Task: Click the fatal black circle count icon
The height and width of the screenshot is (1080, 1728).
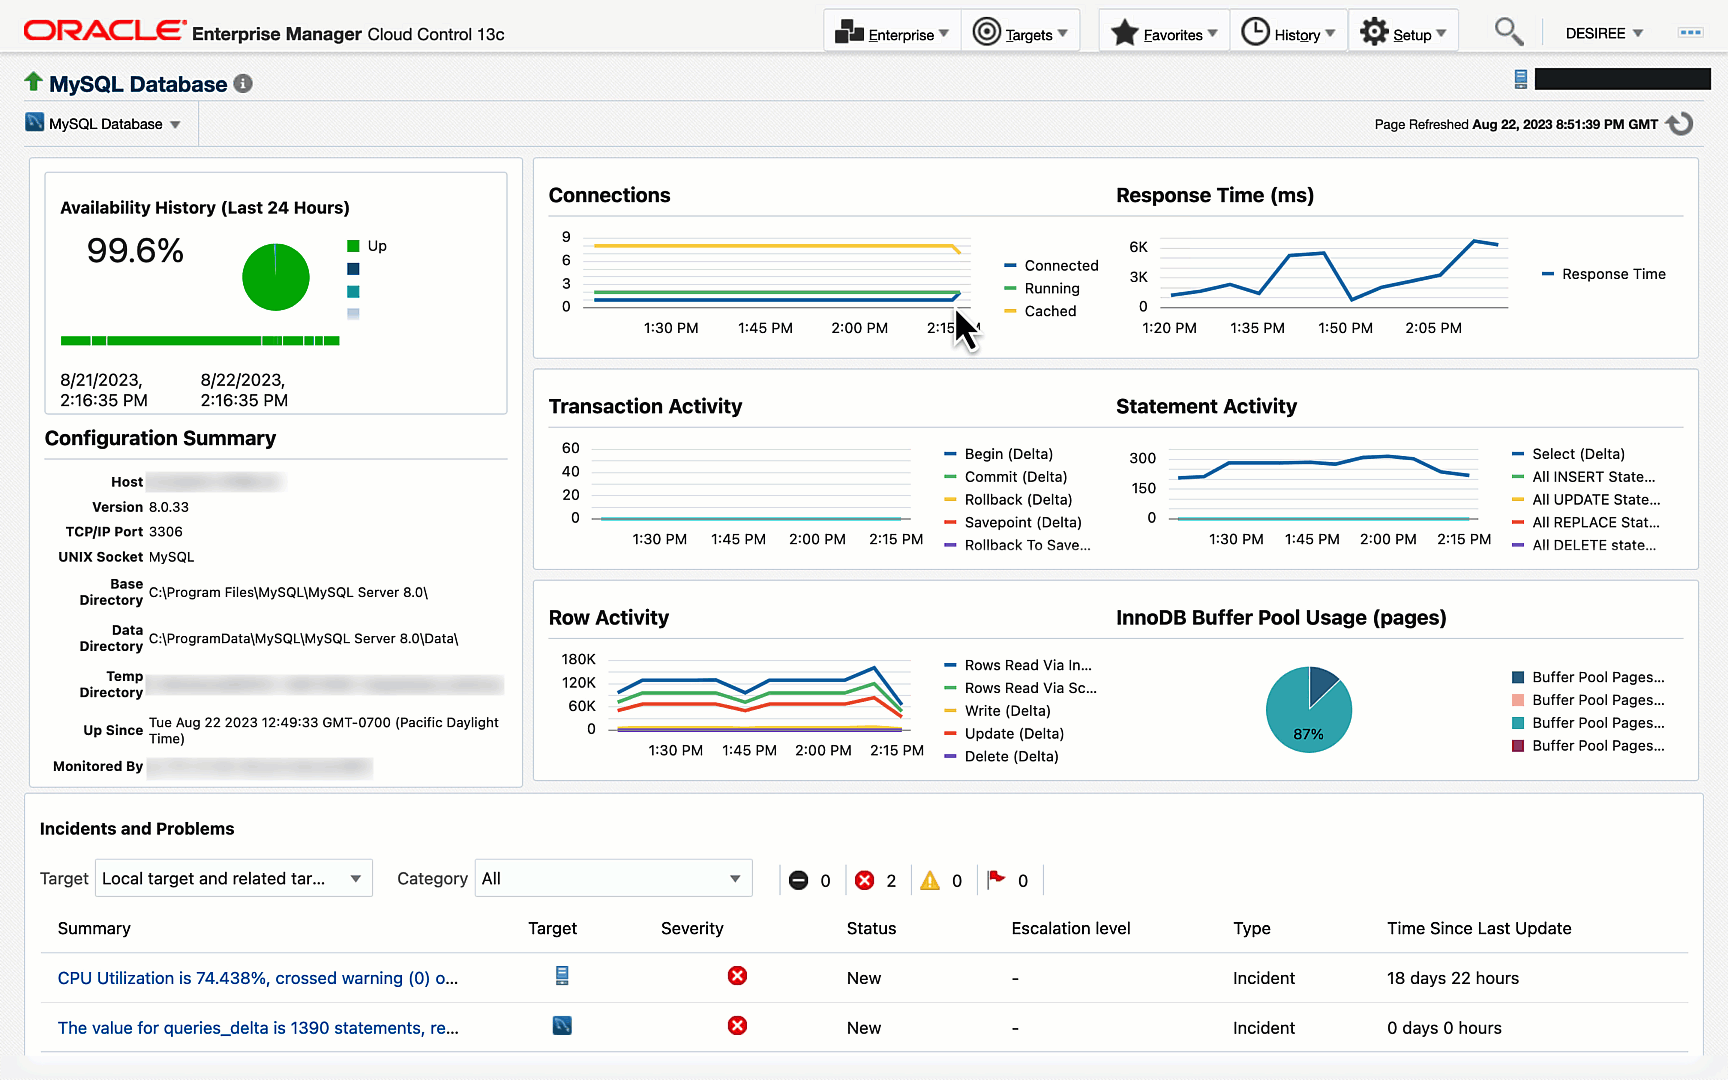Action: [798, 880]
